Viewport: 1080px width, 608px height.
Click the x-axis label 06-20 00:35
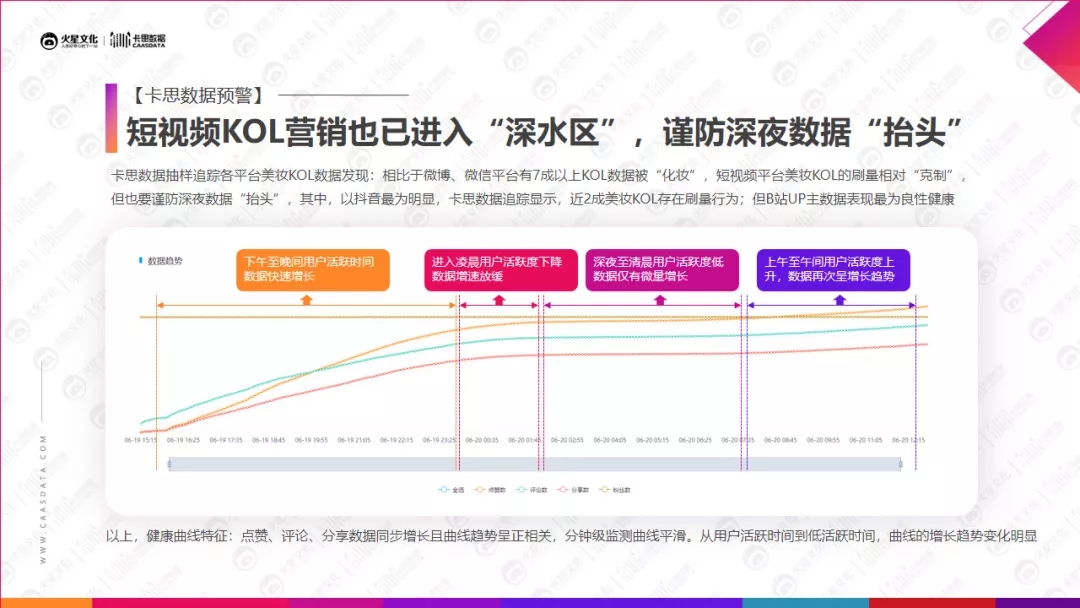tap(482, 440)
